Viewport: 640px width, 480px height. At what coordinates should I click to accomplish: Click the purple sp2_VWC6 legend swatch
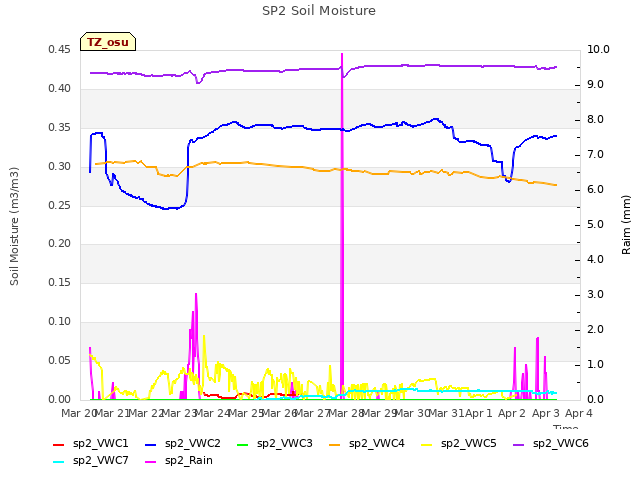tap(519, 444)
